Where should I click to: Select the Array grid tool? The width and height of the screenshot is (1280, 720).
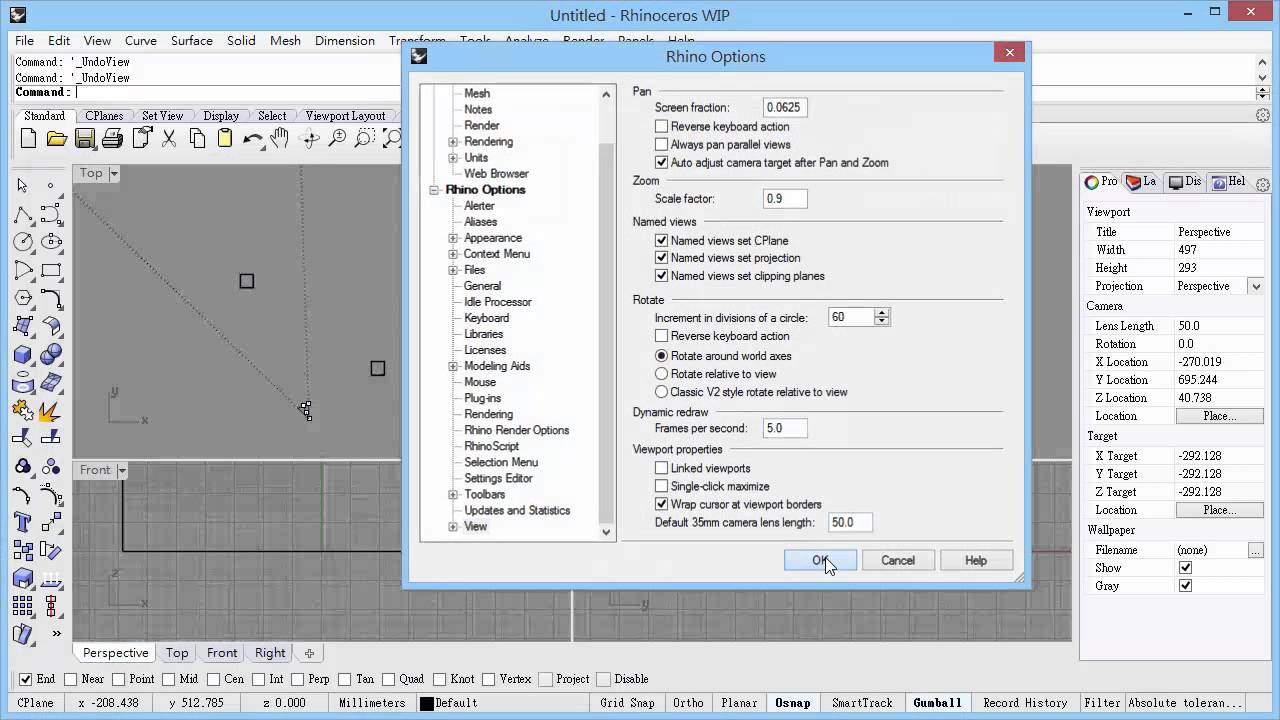coord(22,606)
